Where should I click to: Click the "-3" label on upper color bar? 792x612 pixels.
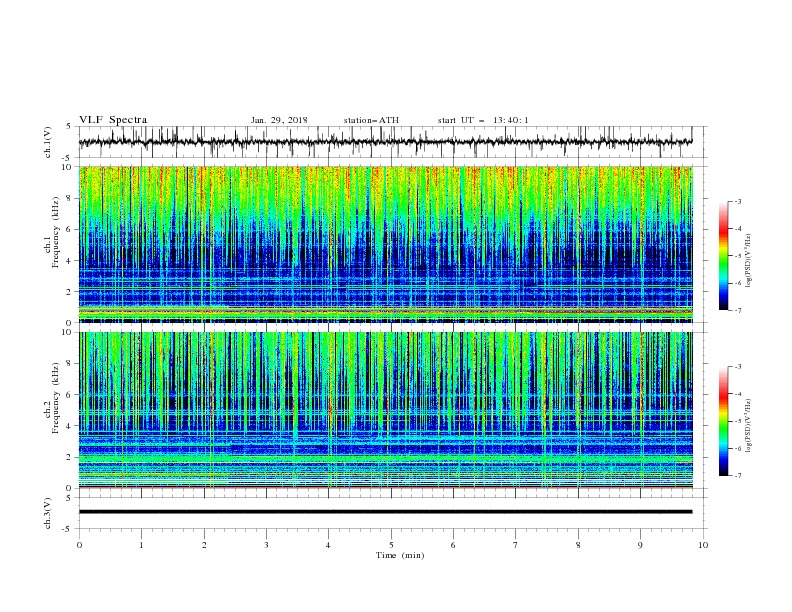pyautogui.click(x=737, y=201)
